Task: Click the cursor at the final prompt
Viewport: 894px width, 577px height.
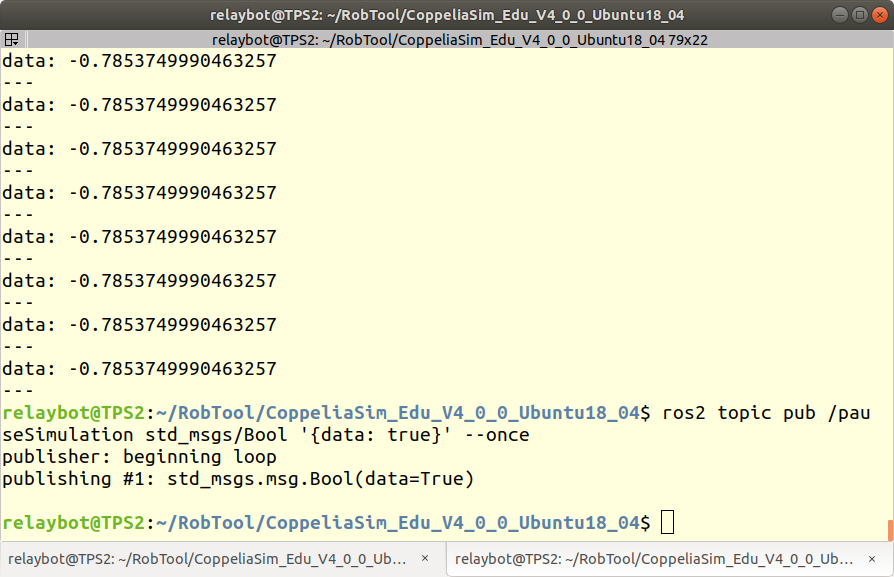Action: tap(667, 522)
